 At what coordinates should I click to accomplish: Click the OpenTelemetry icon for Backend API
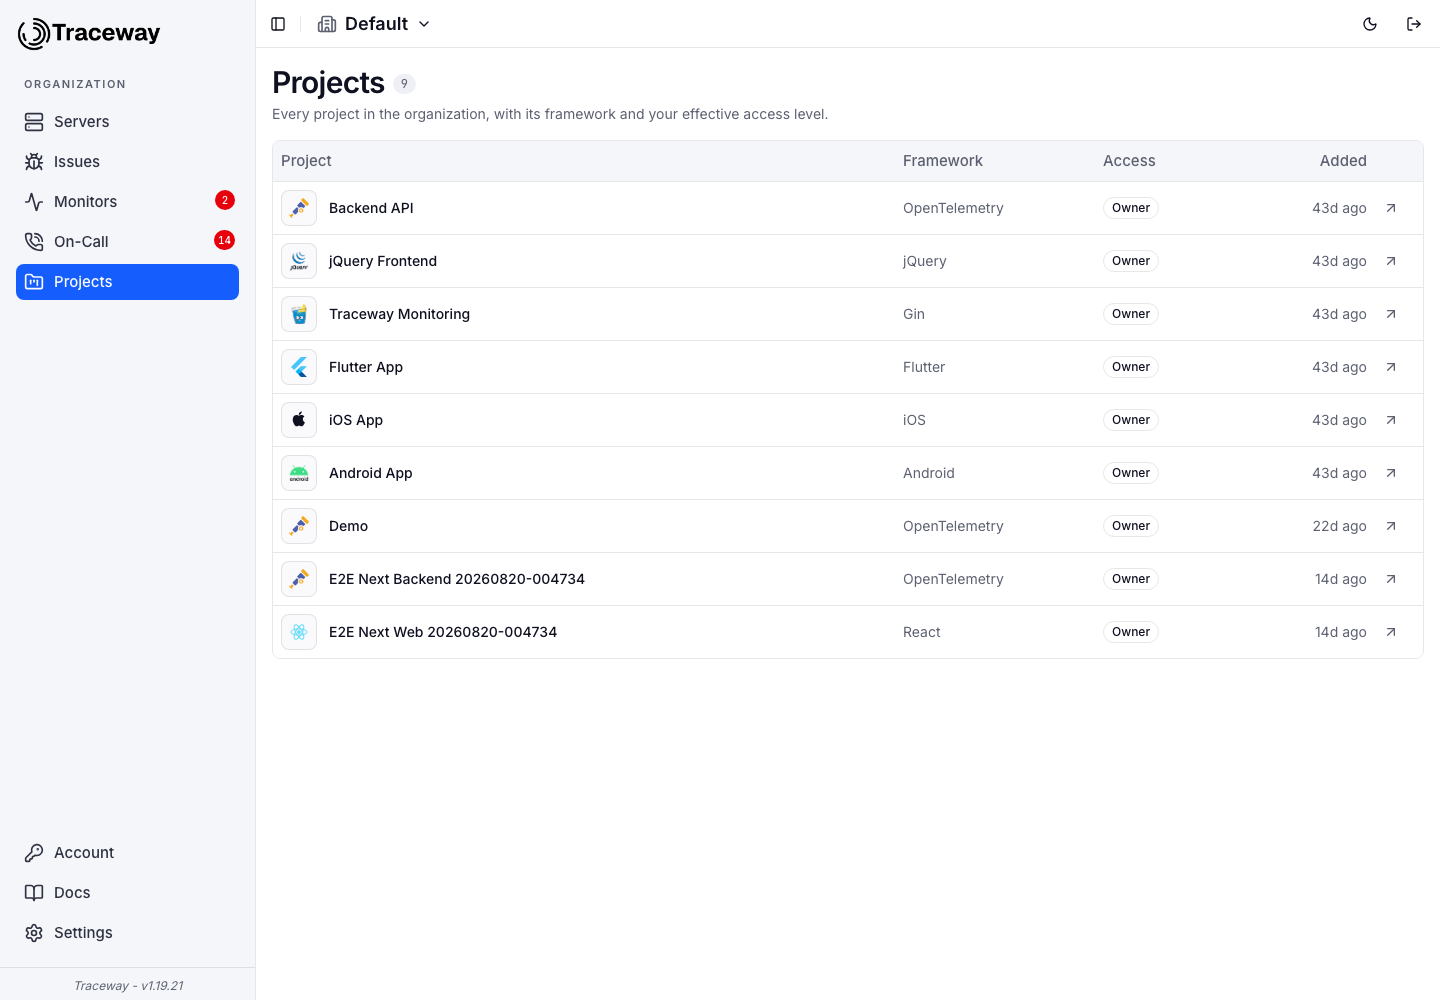pos(299,208)
